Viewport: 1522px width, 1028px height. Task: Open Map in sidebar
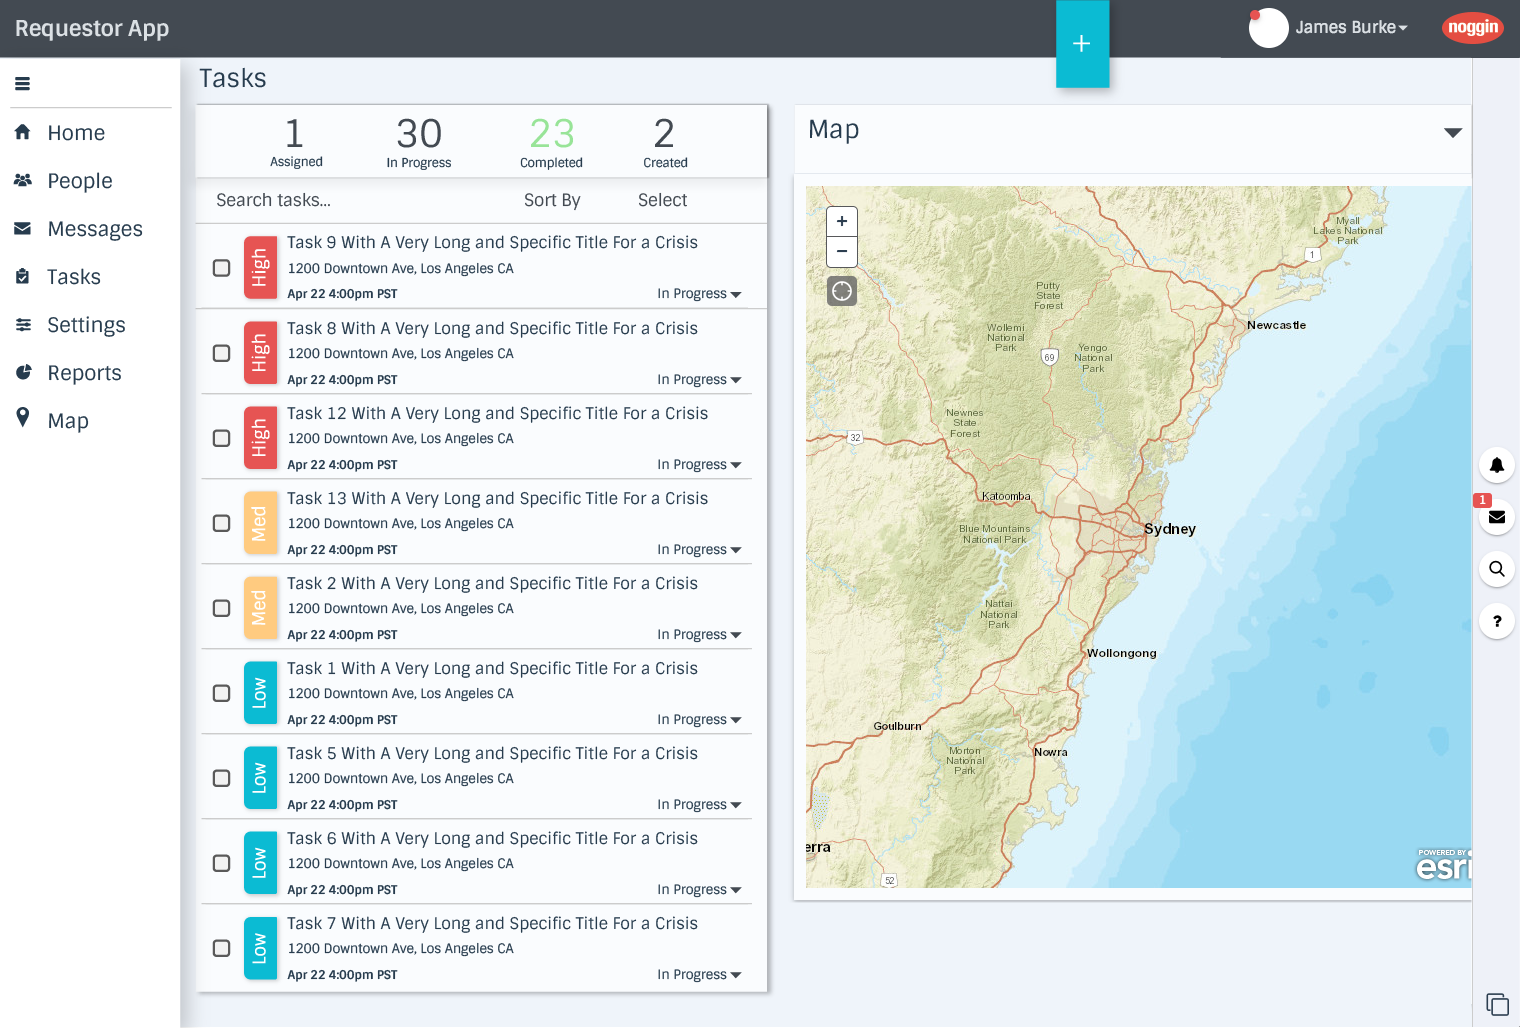(x=68, y=421)
